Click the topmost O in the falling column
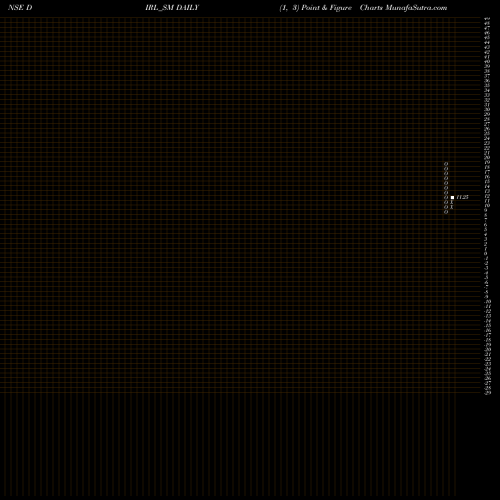The width and height of the screenshot is (500, 500). tap(446, 164)
